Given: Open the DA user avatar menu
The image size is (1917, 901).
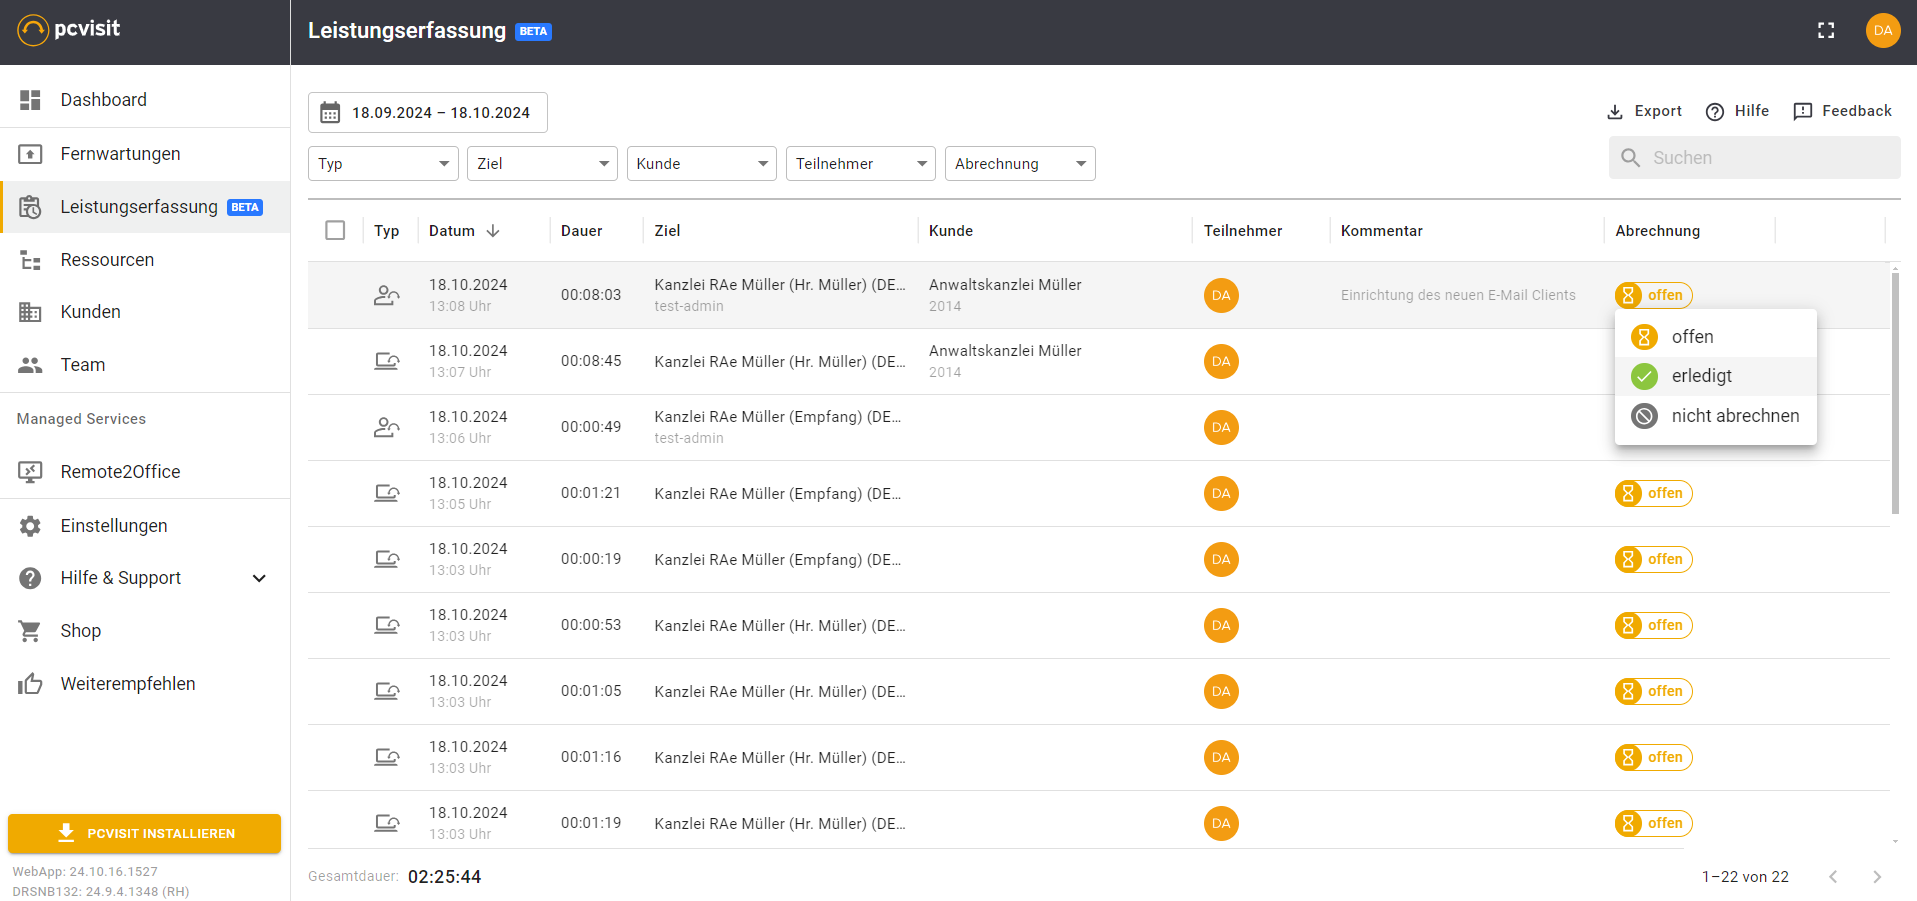Looking at the screenshot, I should (1882, 30).
